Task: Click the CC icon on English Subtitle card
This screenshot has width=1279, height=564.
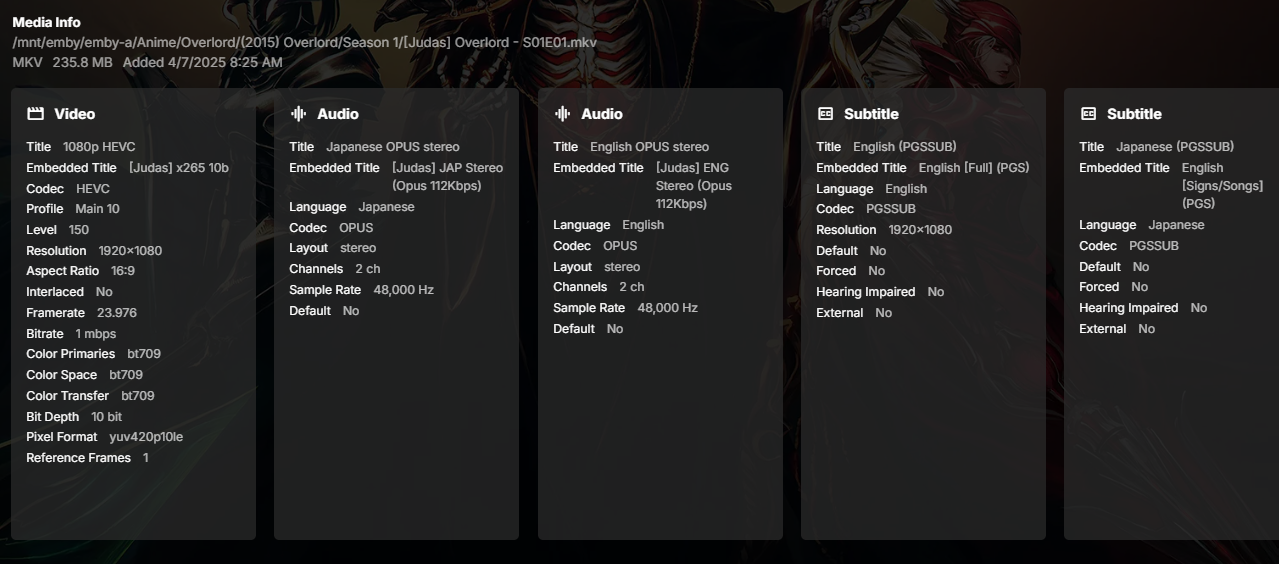Action: [825, 114]
